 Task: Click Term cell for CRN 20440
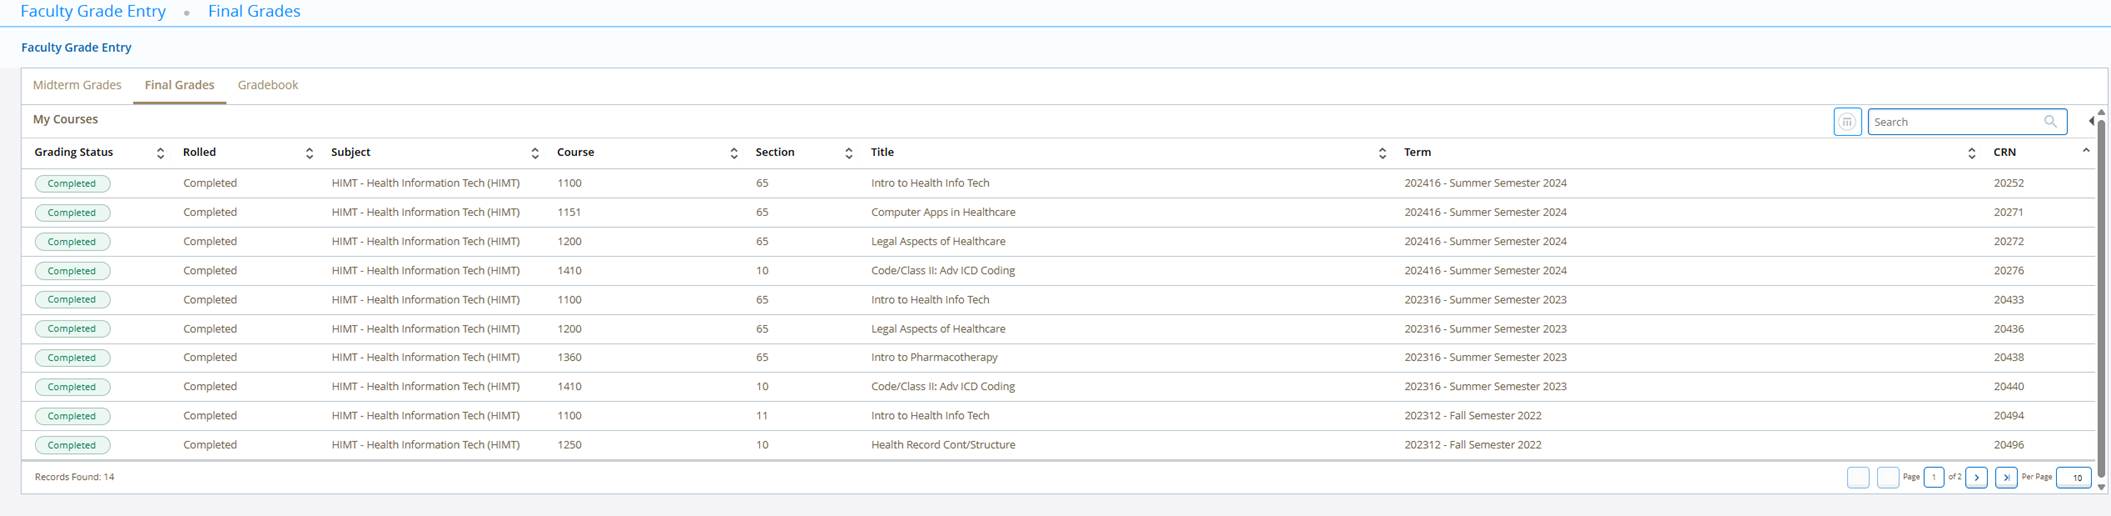1485,386
